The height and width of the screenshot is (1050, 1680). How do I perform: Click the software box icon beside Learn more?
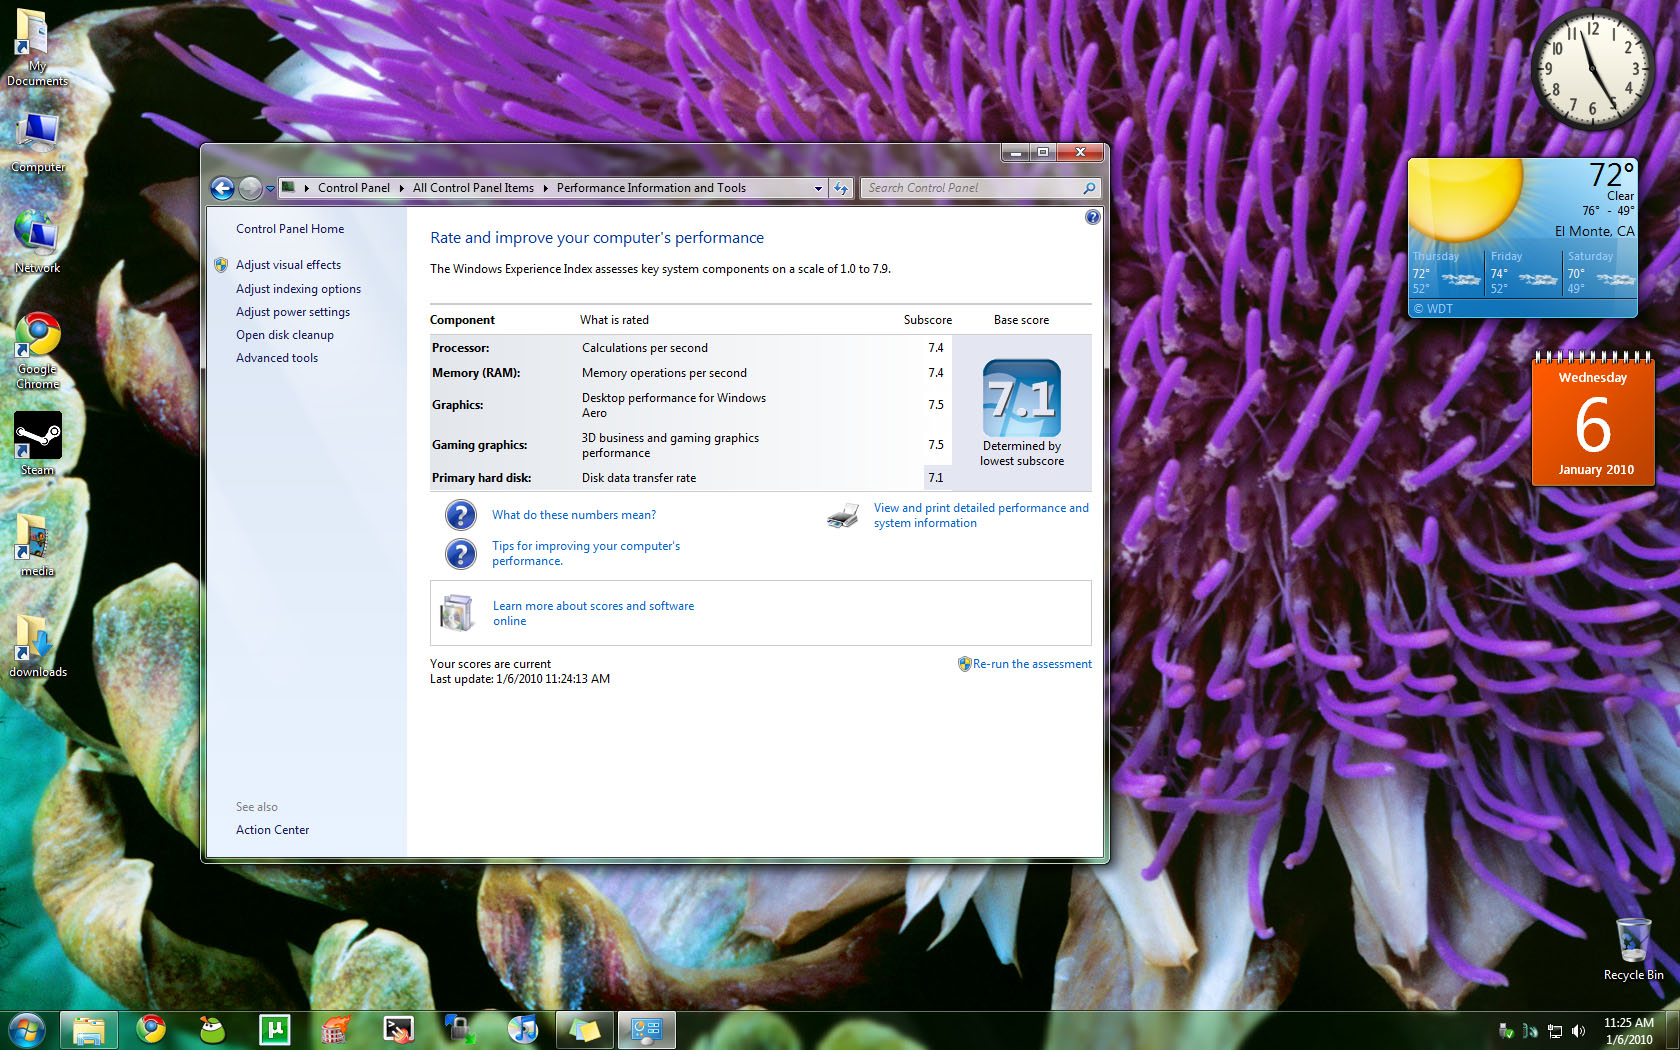click(457, 613)
